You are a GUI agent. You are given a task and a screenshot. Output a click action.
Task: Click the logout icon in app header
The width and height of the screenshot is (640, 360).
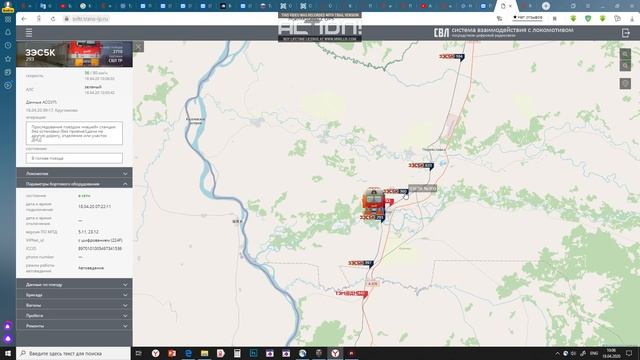626,33
